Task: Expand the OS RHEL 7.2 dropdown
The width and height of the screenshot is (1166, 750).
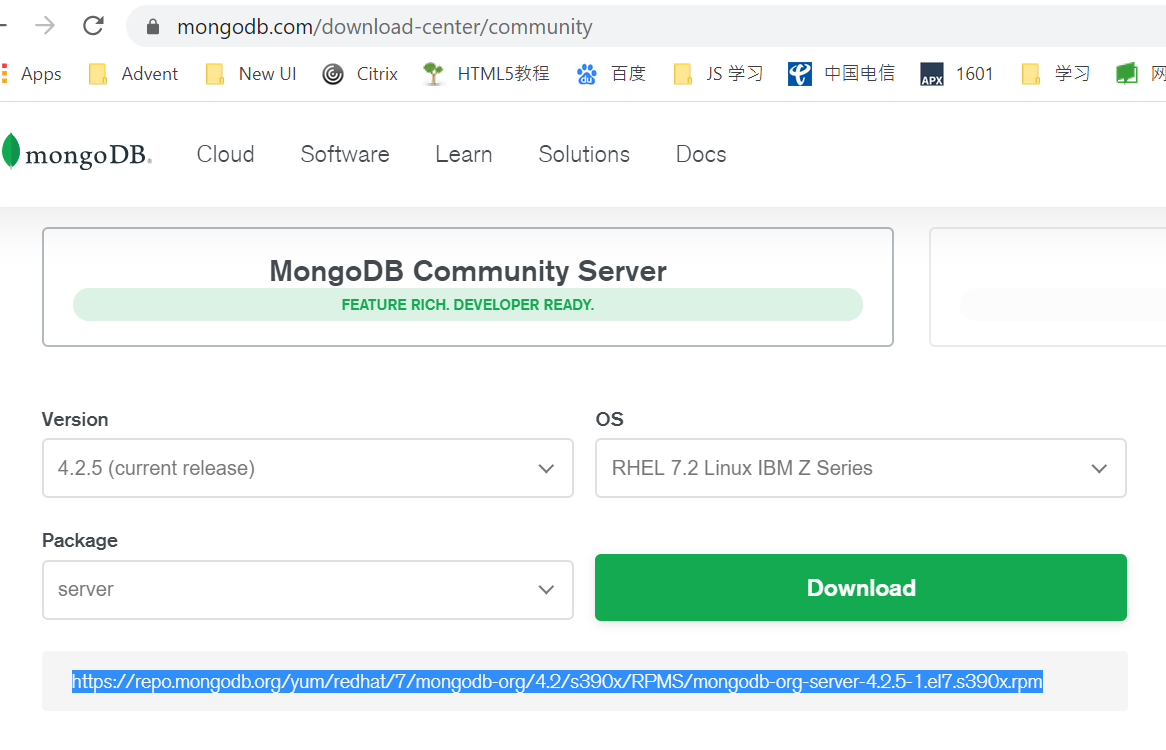Action: pos(861,468)
